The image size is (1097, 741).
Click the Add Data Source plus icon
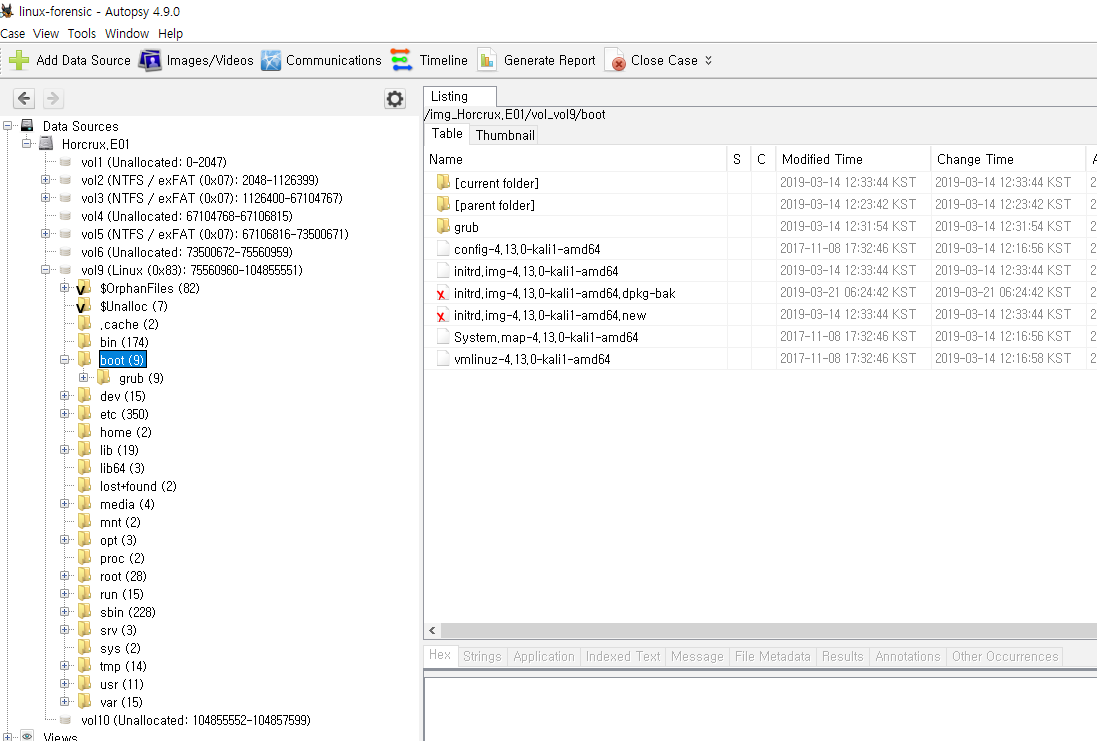(19, 60)
